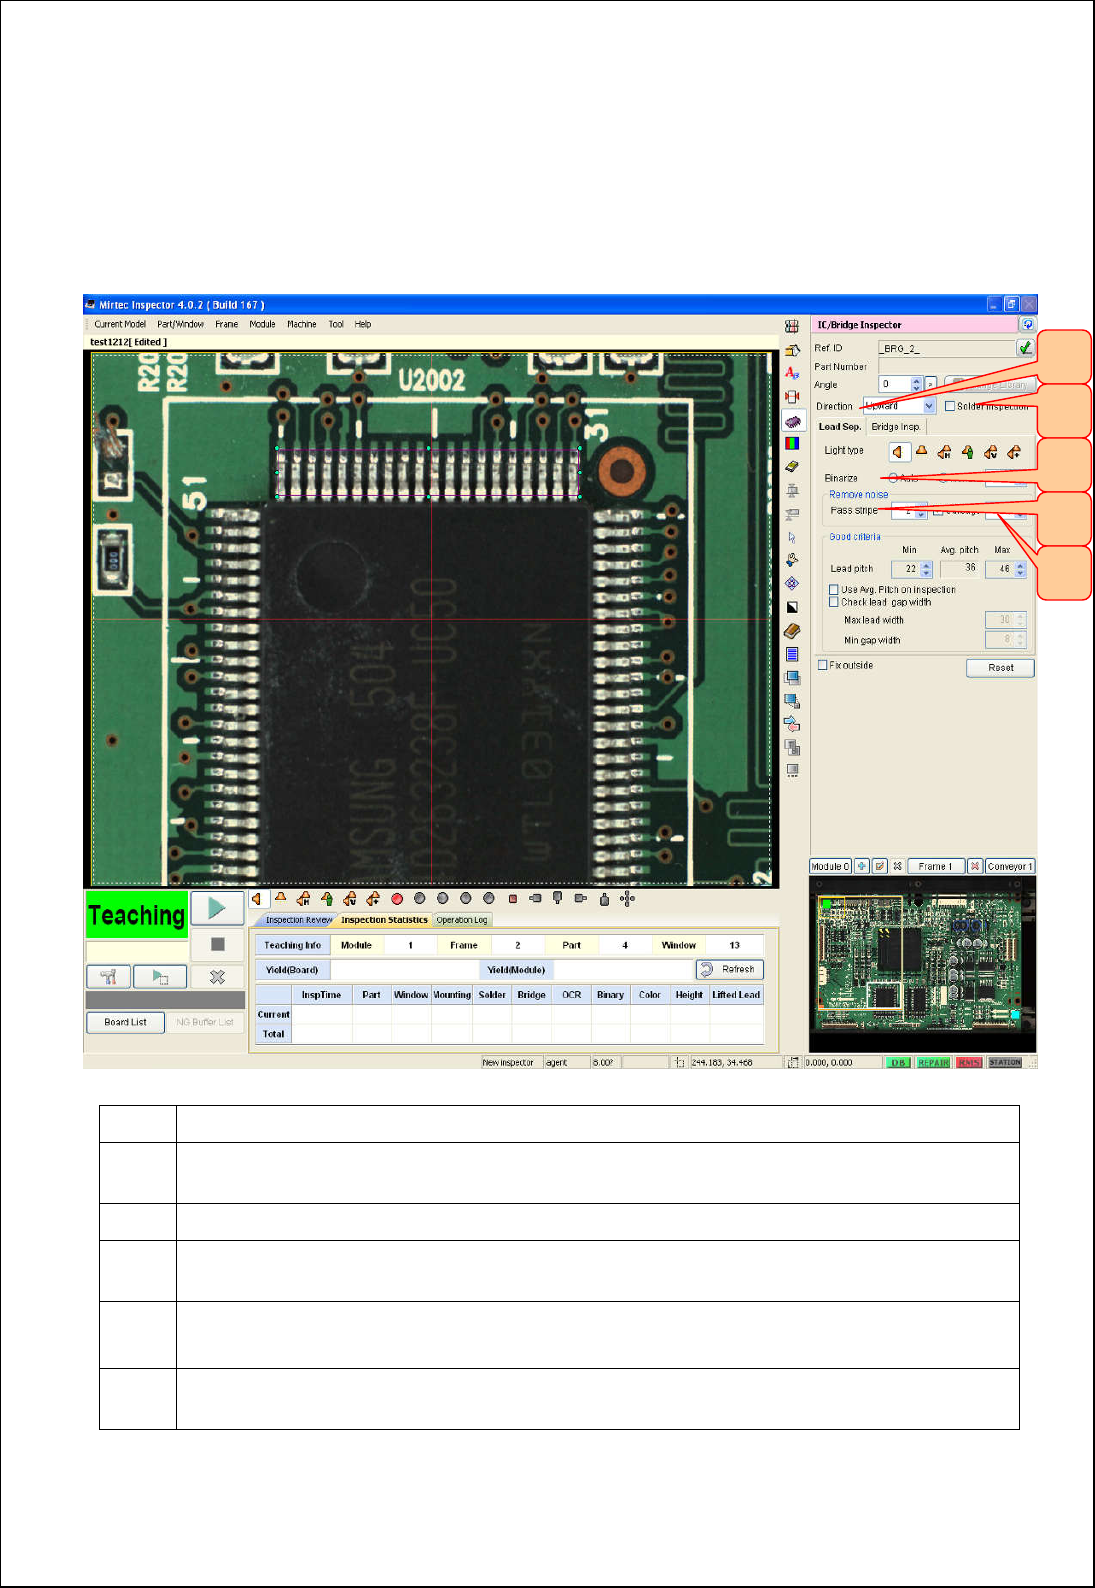The image size is (1095, 1588).
Task: Click the Refresh button
Action: (x=730, y=969)
